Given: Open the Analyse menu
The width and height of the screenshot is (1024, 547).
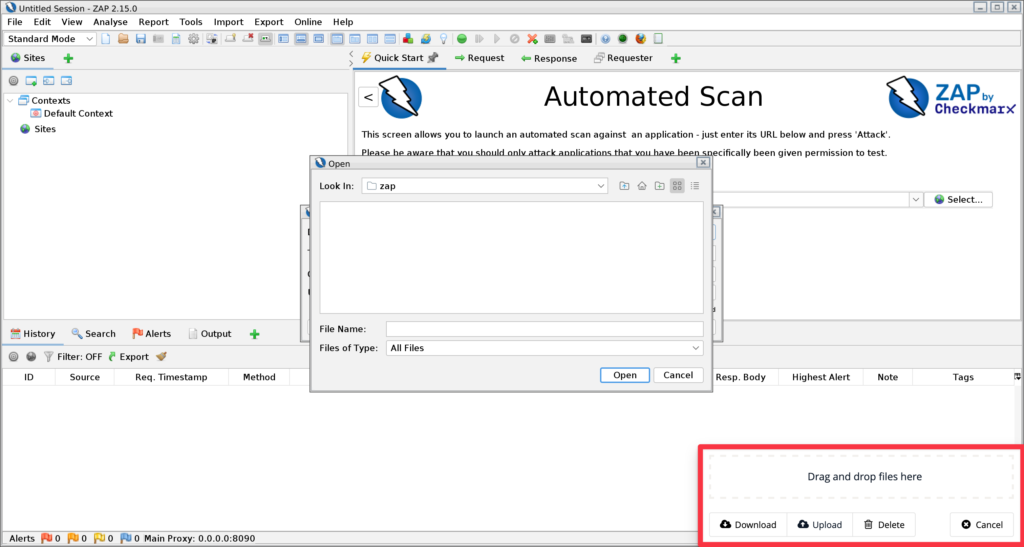Looking at the screenshot, I should [110, 22].
